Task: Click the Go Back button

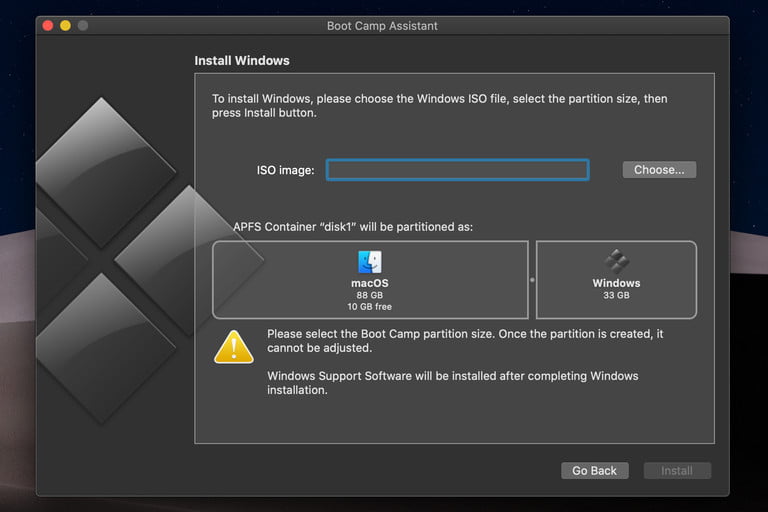Action: (x=595, y=470)
